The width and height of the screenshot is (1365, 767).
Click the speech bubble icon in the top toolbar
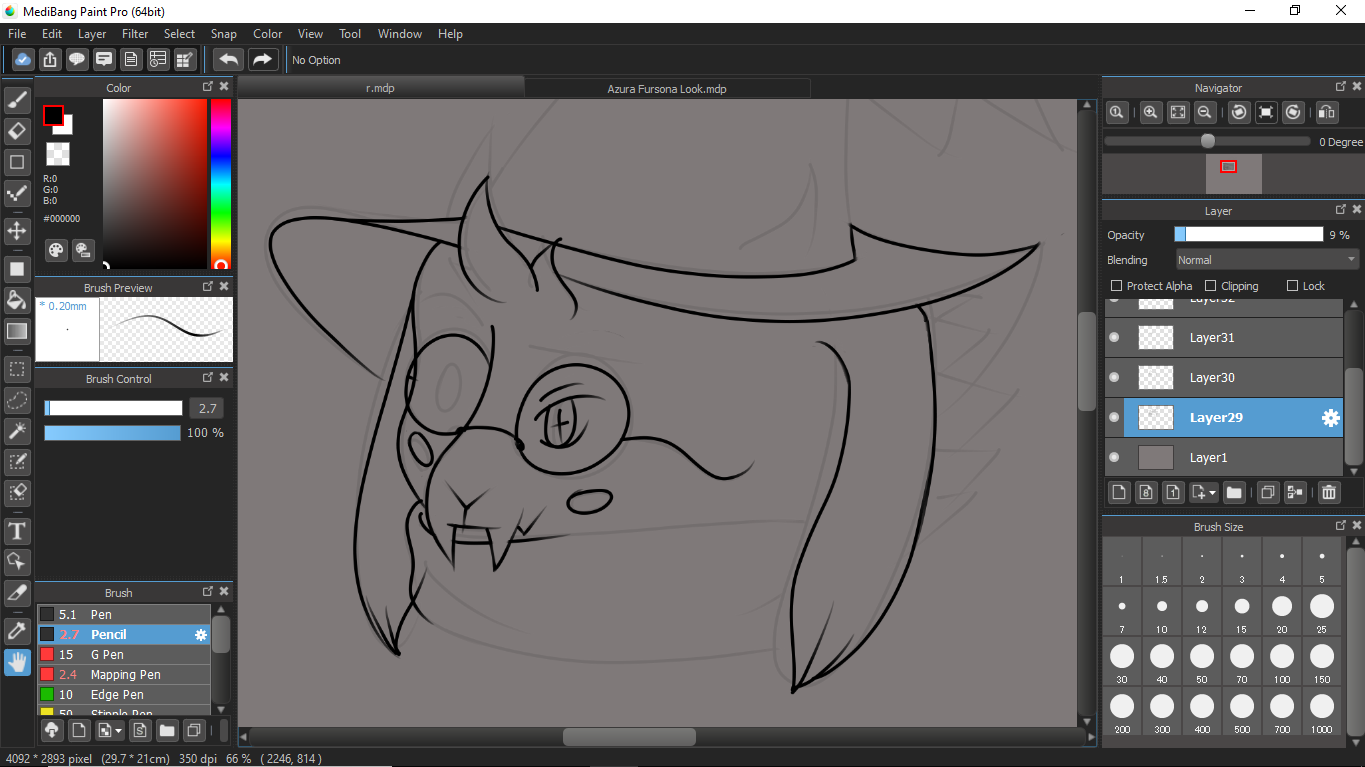coord(77,59)
